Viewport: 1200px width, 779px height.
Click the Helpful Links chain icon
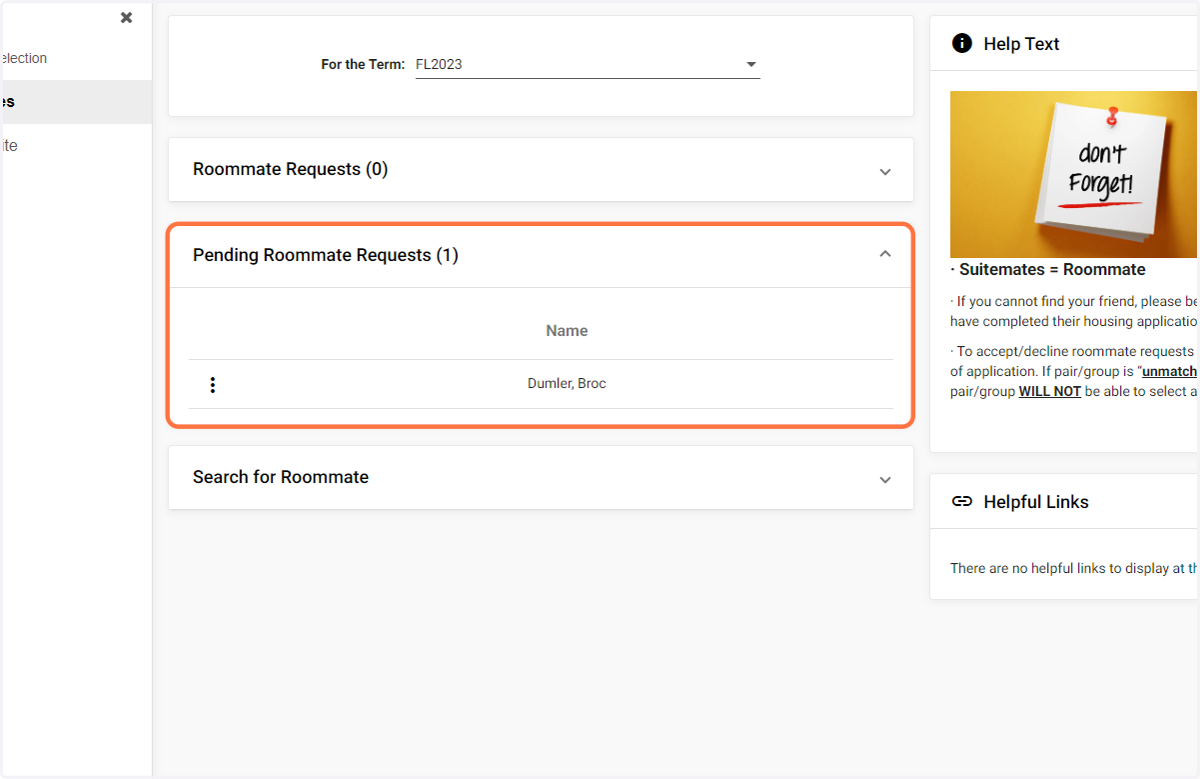pyautogui.click(x=962, y=502)
